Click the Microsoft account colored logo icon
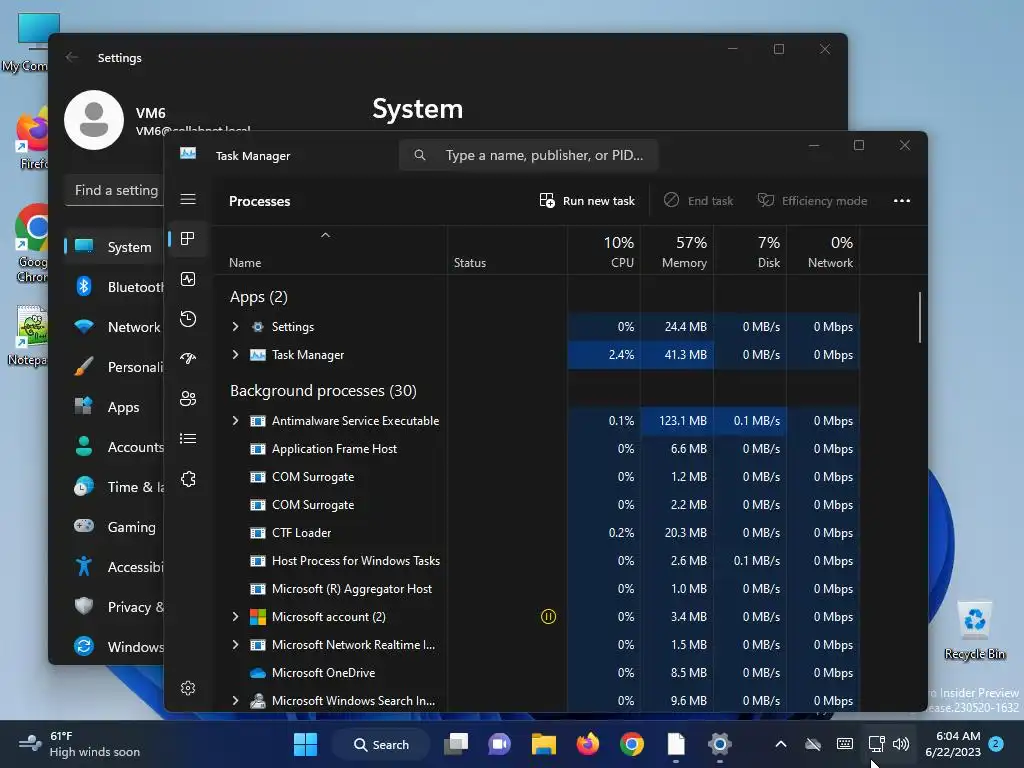Viewport: 1024px width, 768px height. click(258, 616)
